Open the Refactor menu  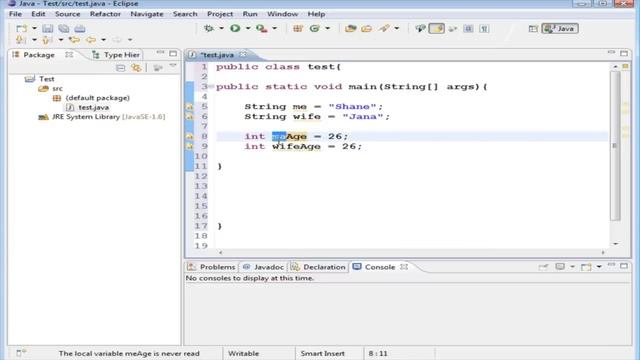point(105,14)
